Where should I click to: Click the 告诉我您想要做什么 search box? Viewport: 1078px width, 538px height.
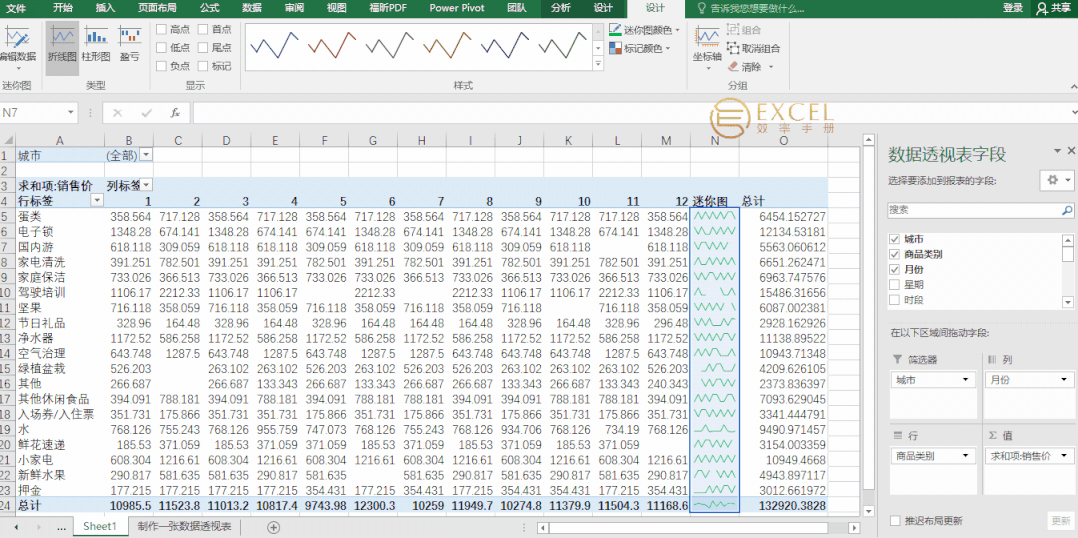click(751, 8)
